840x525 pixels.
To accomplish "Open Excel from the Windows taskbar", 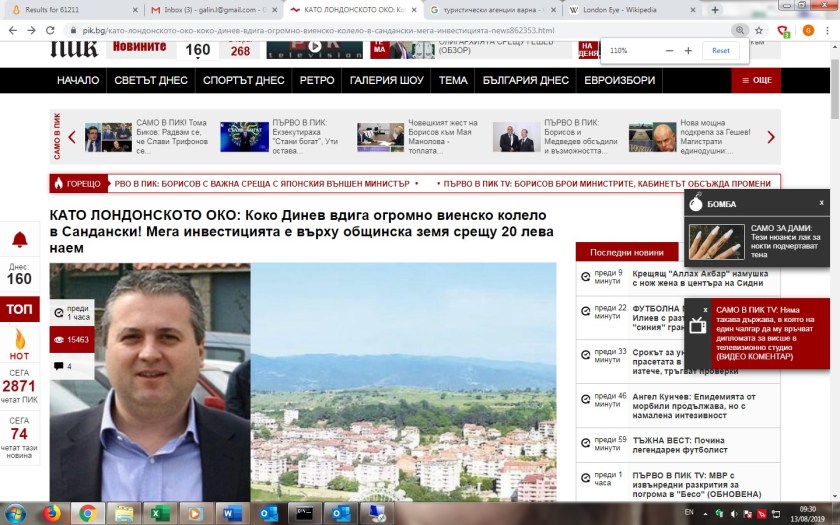I will [x=158, y=513].
